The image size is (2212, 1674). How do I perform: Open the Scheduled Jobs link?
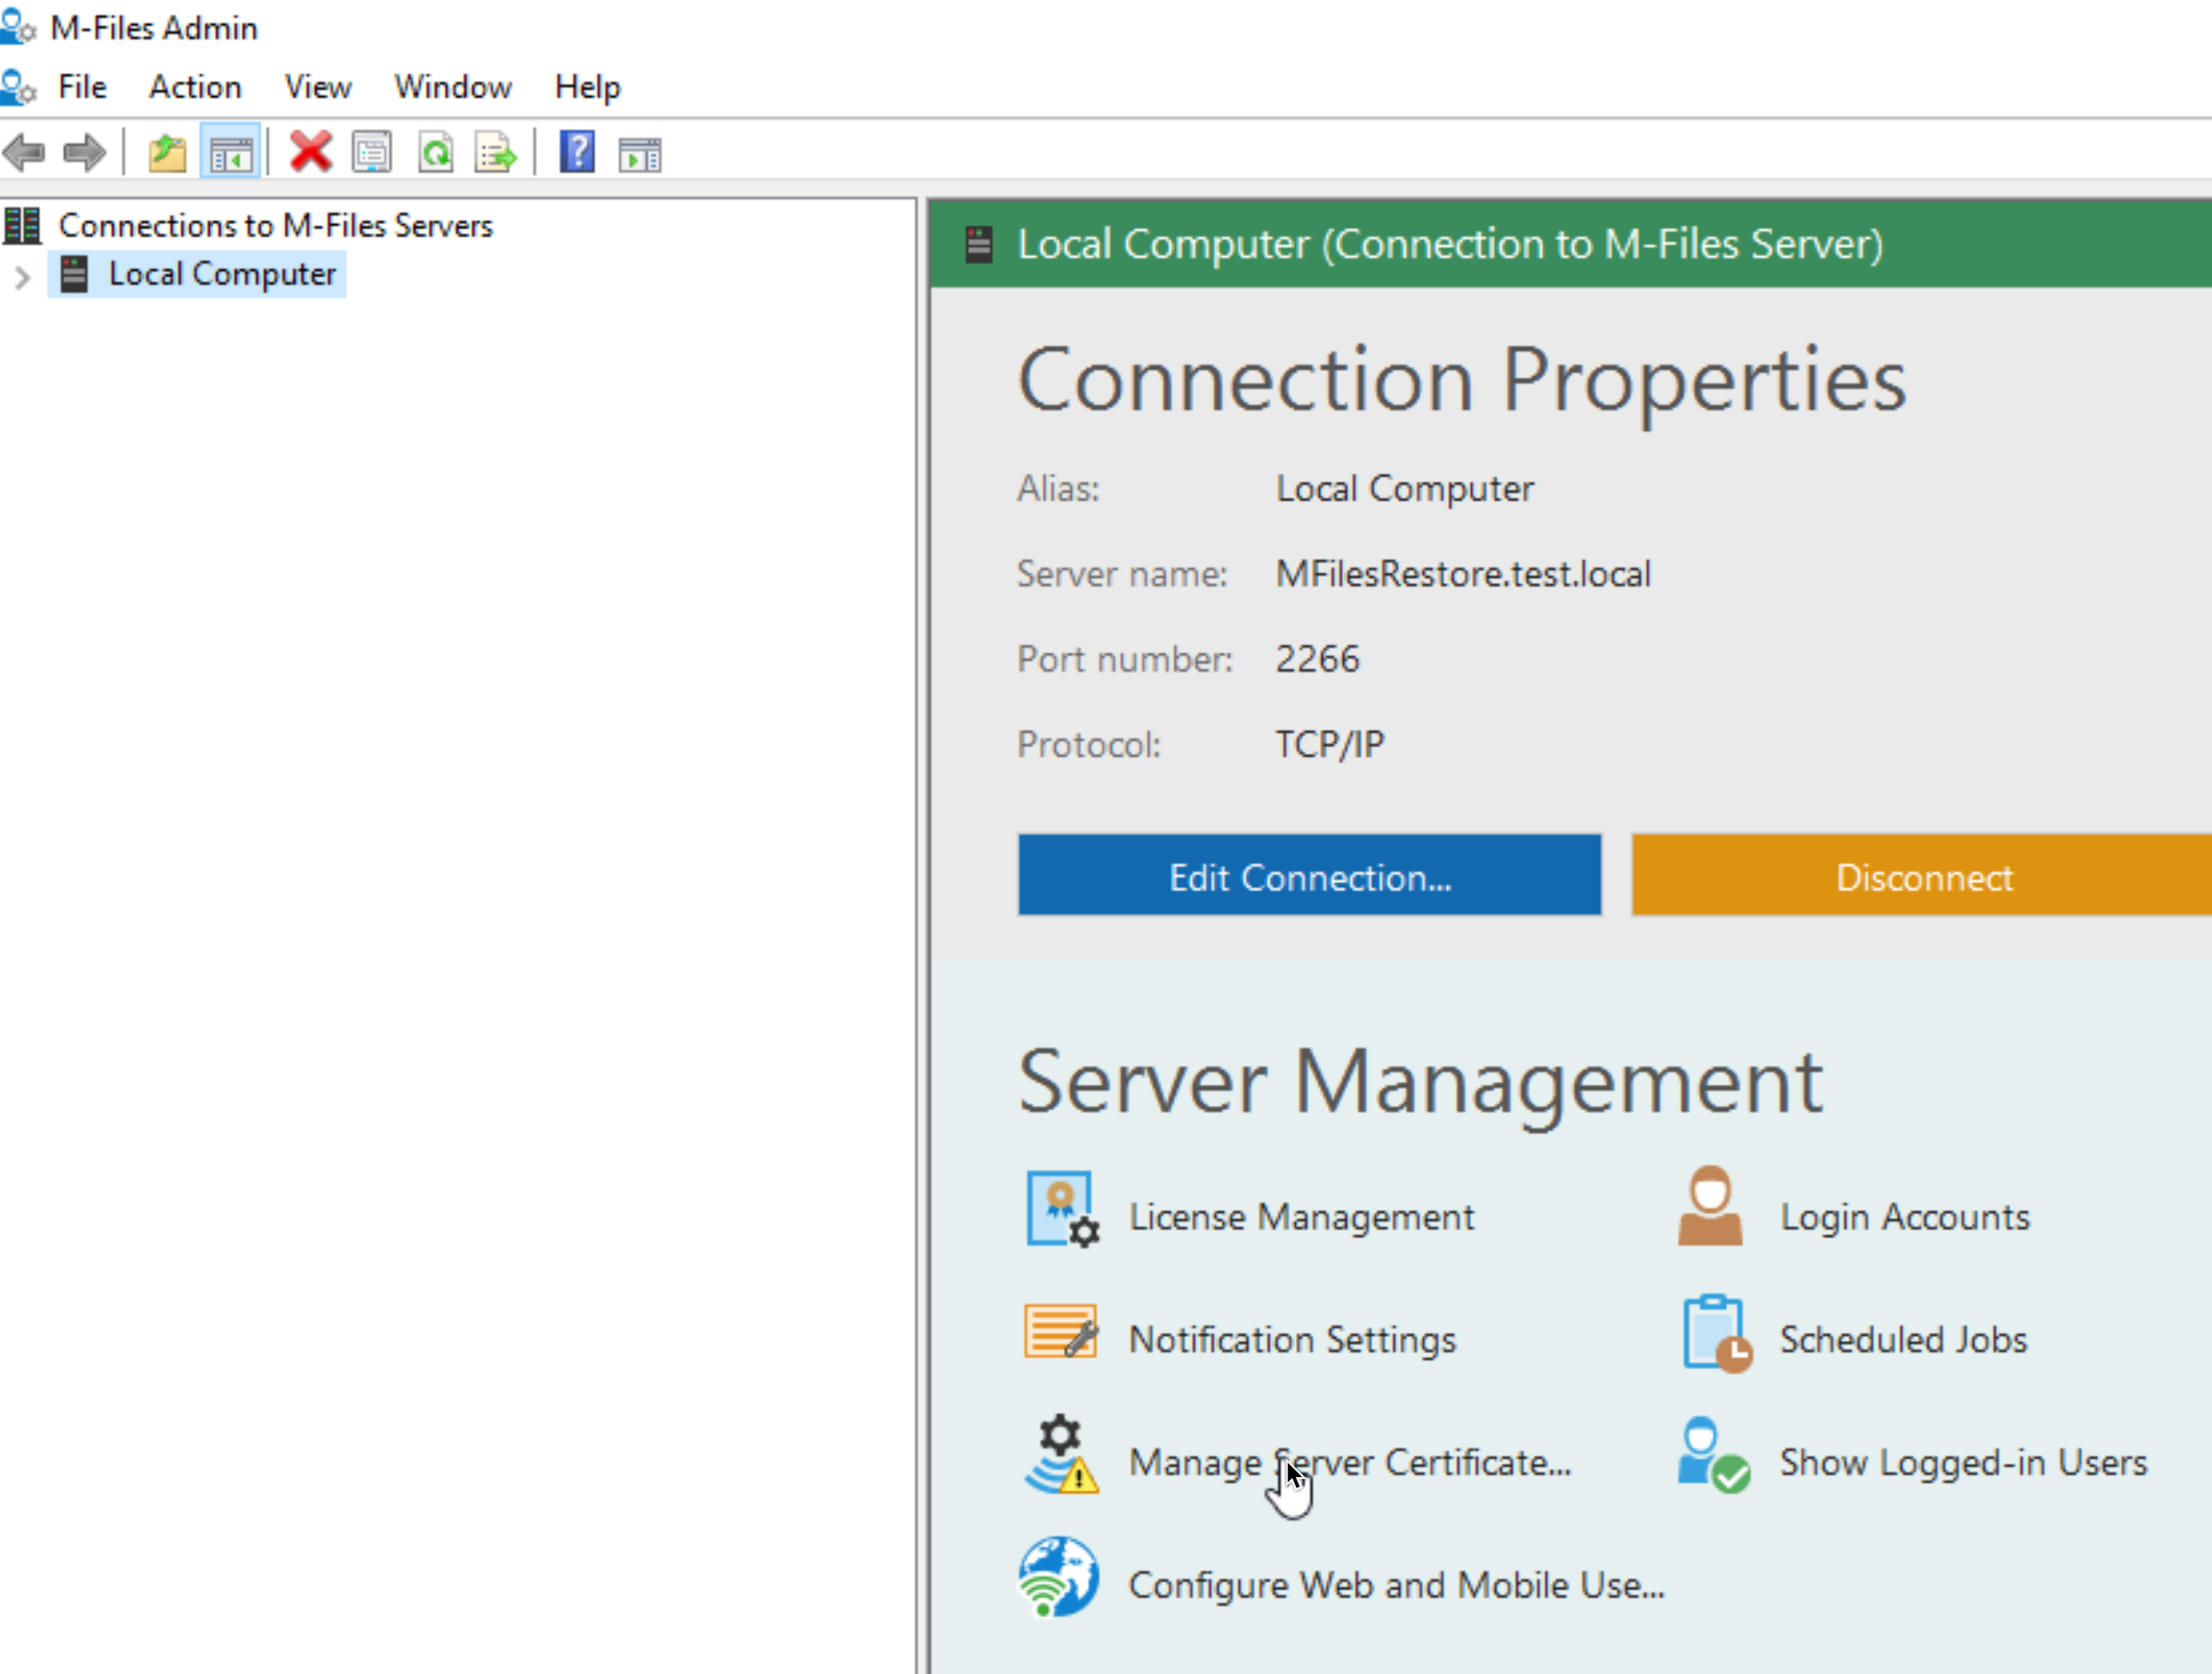click(x=1903, y=1340)
